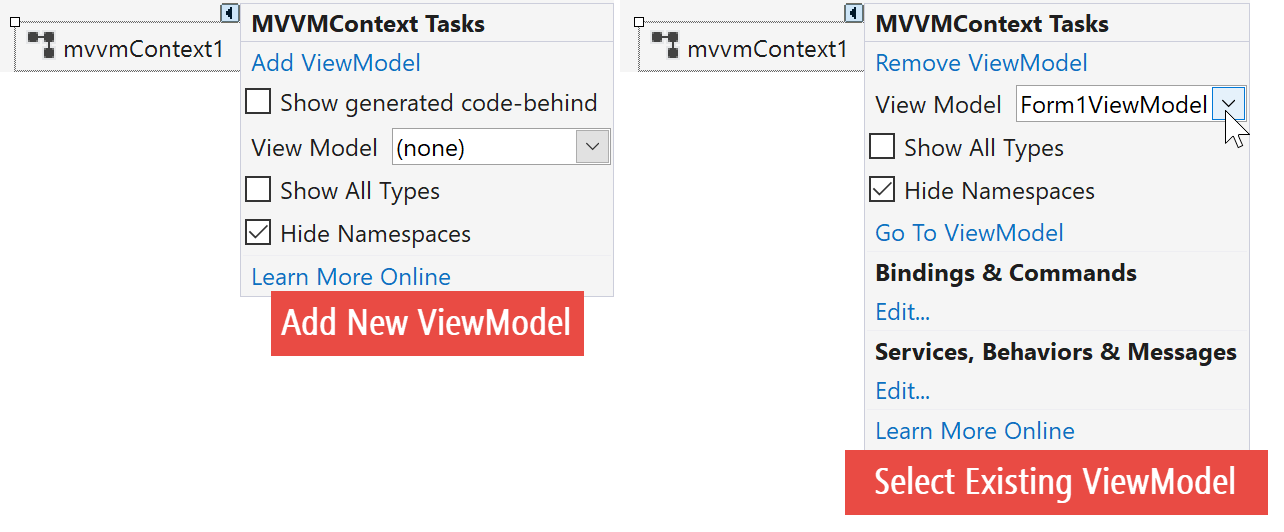Click the right mvvmContext1 component icon
1284x532 pixels.
pos(665,46)
